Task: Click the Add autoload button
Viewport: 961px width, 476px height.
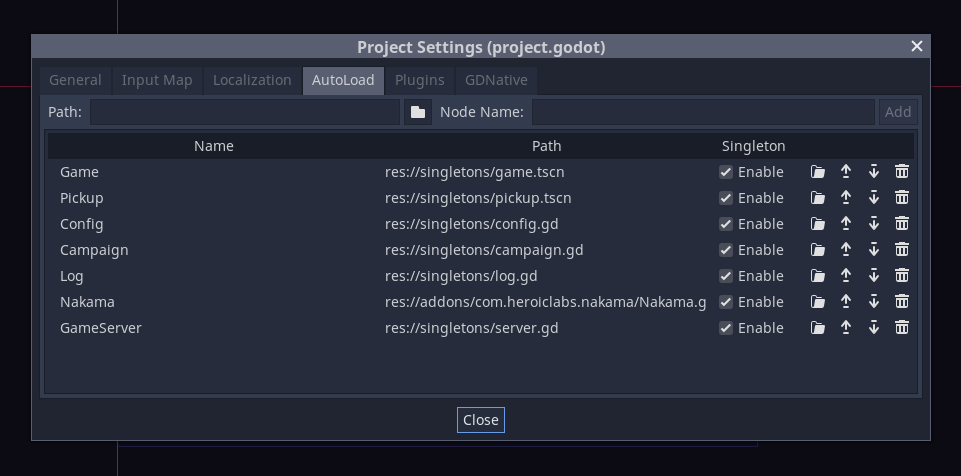Action: (897, 112)
